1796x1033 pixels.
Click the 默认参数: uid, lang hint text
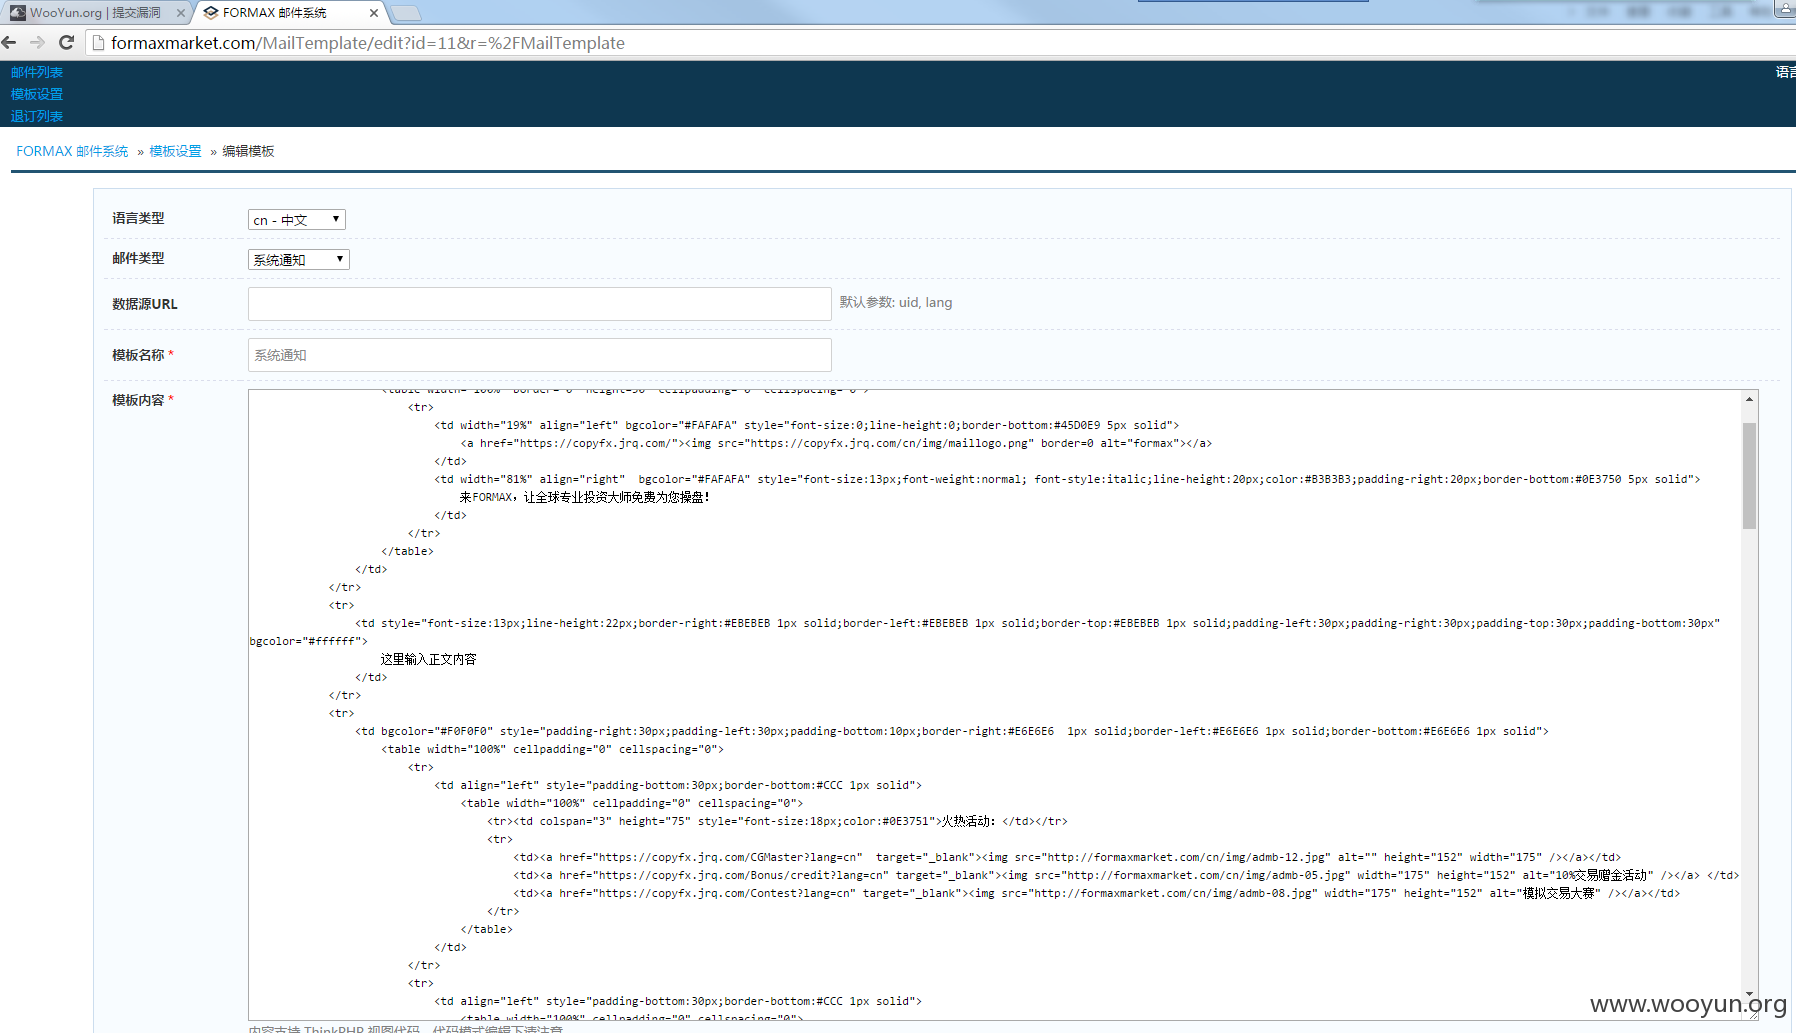[x=896, y=302]
